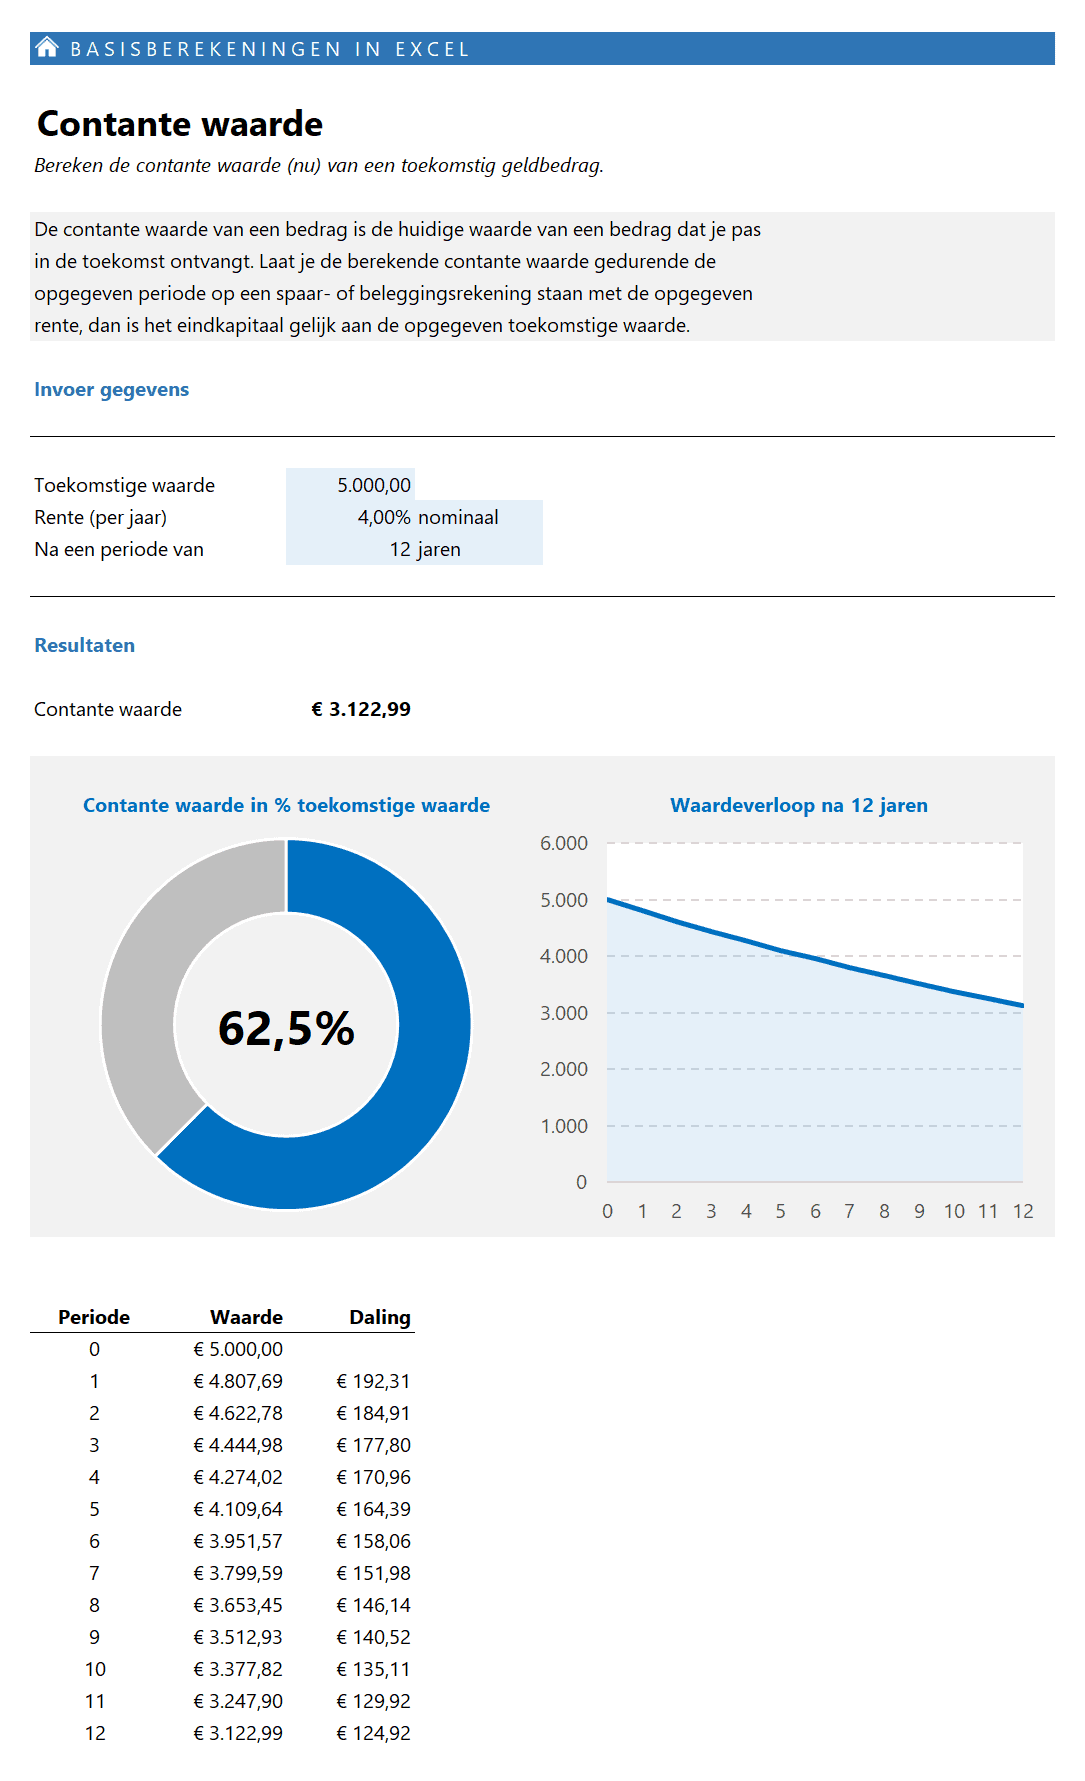Click the donut chart title about toekomstige waarde
Screen dimensions: 1085x1781
point(286,805)
